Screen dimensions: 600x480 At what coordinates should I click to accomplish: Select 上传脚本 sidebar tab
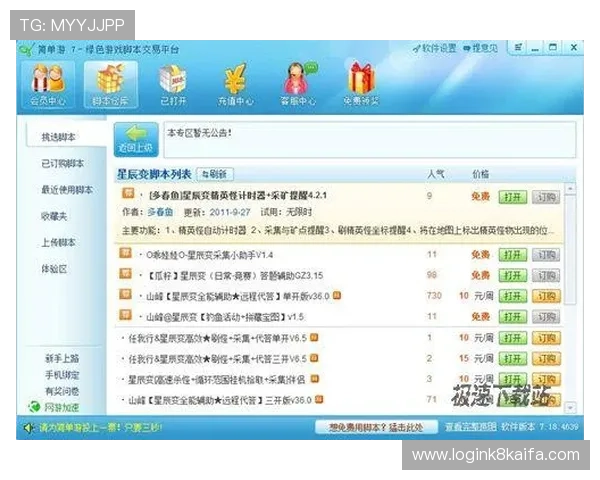pos(59,243)
